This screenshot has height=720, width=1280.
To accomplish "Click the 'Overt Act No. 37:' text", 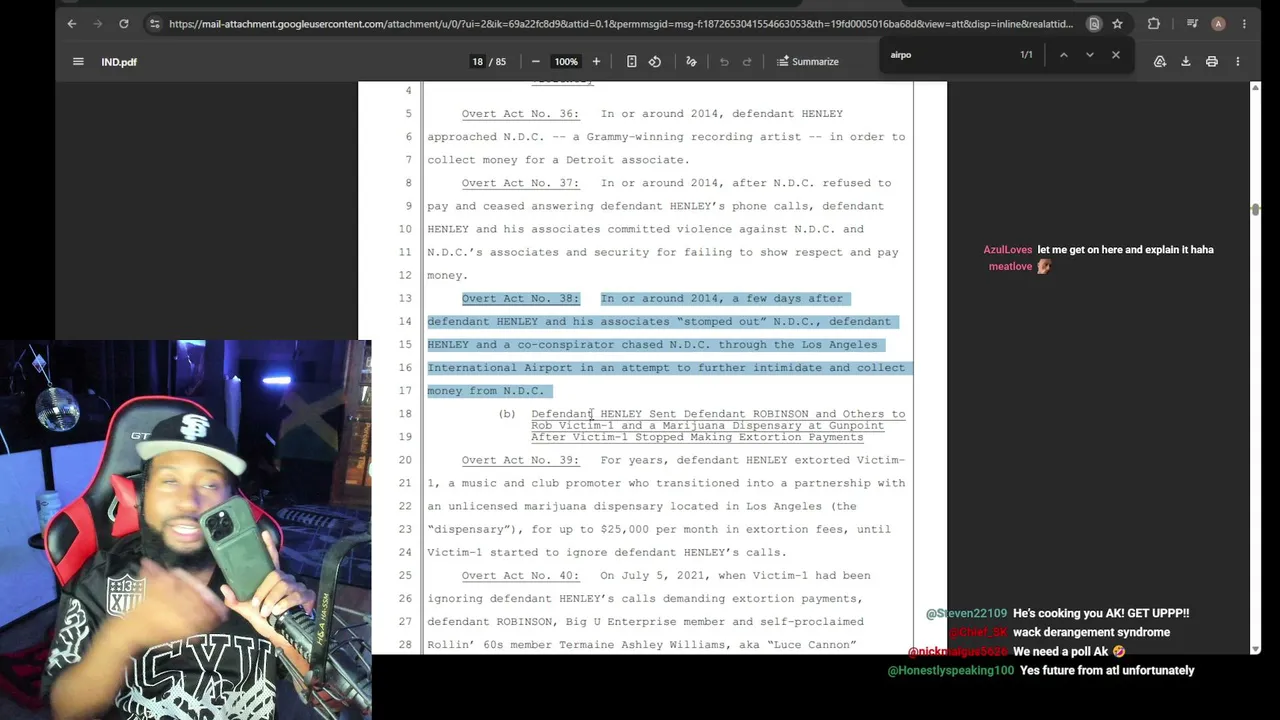I will 520,183.
